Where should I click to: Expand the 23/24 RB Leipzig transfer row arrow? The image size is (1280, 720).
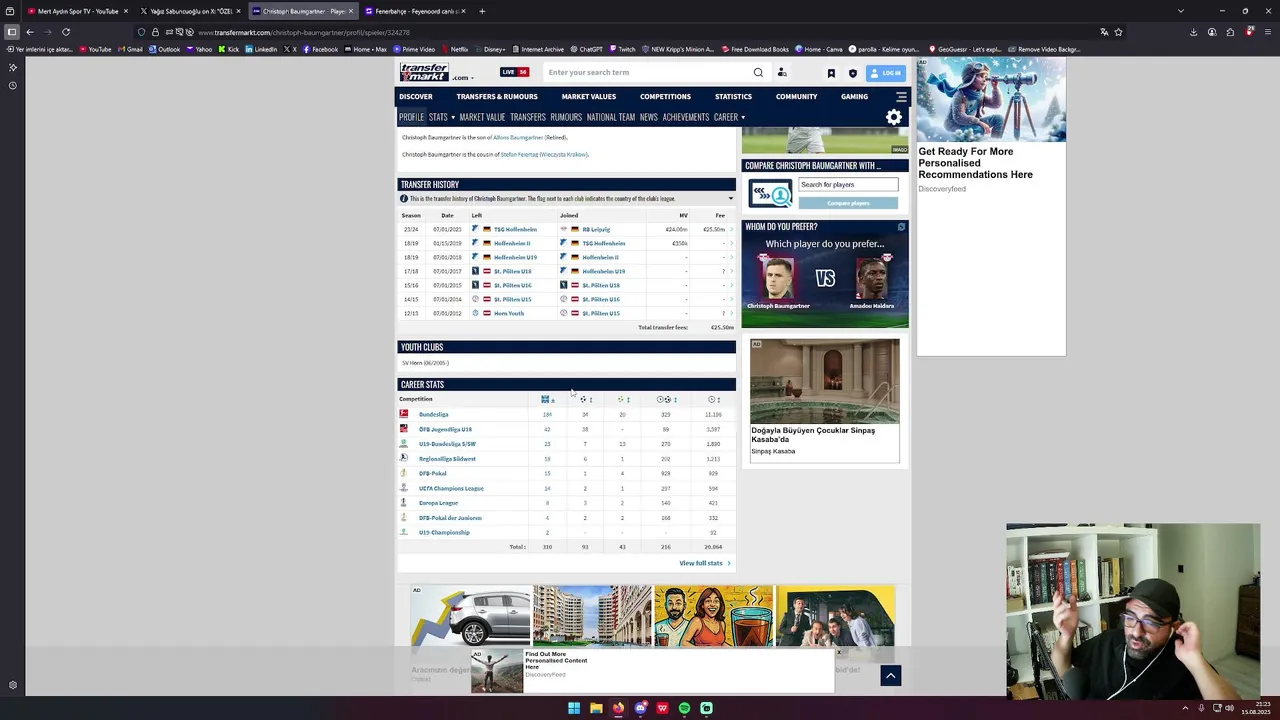[x=731, y=229]
